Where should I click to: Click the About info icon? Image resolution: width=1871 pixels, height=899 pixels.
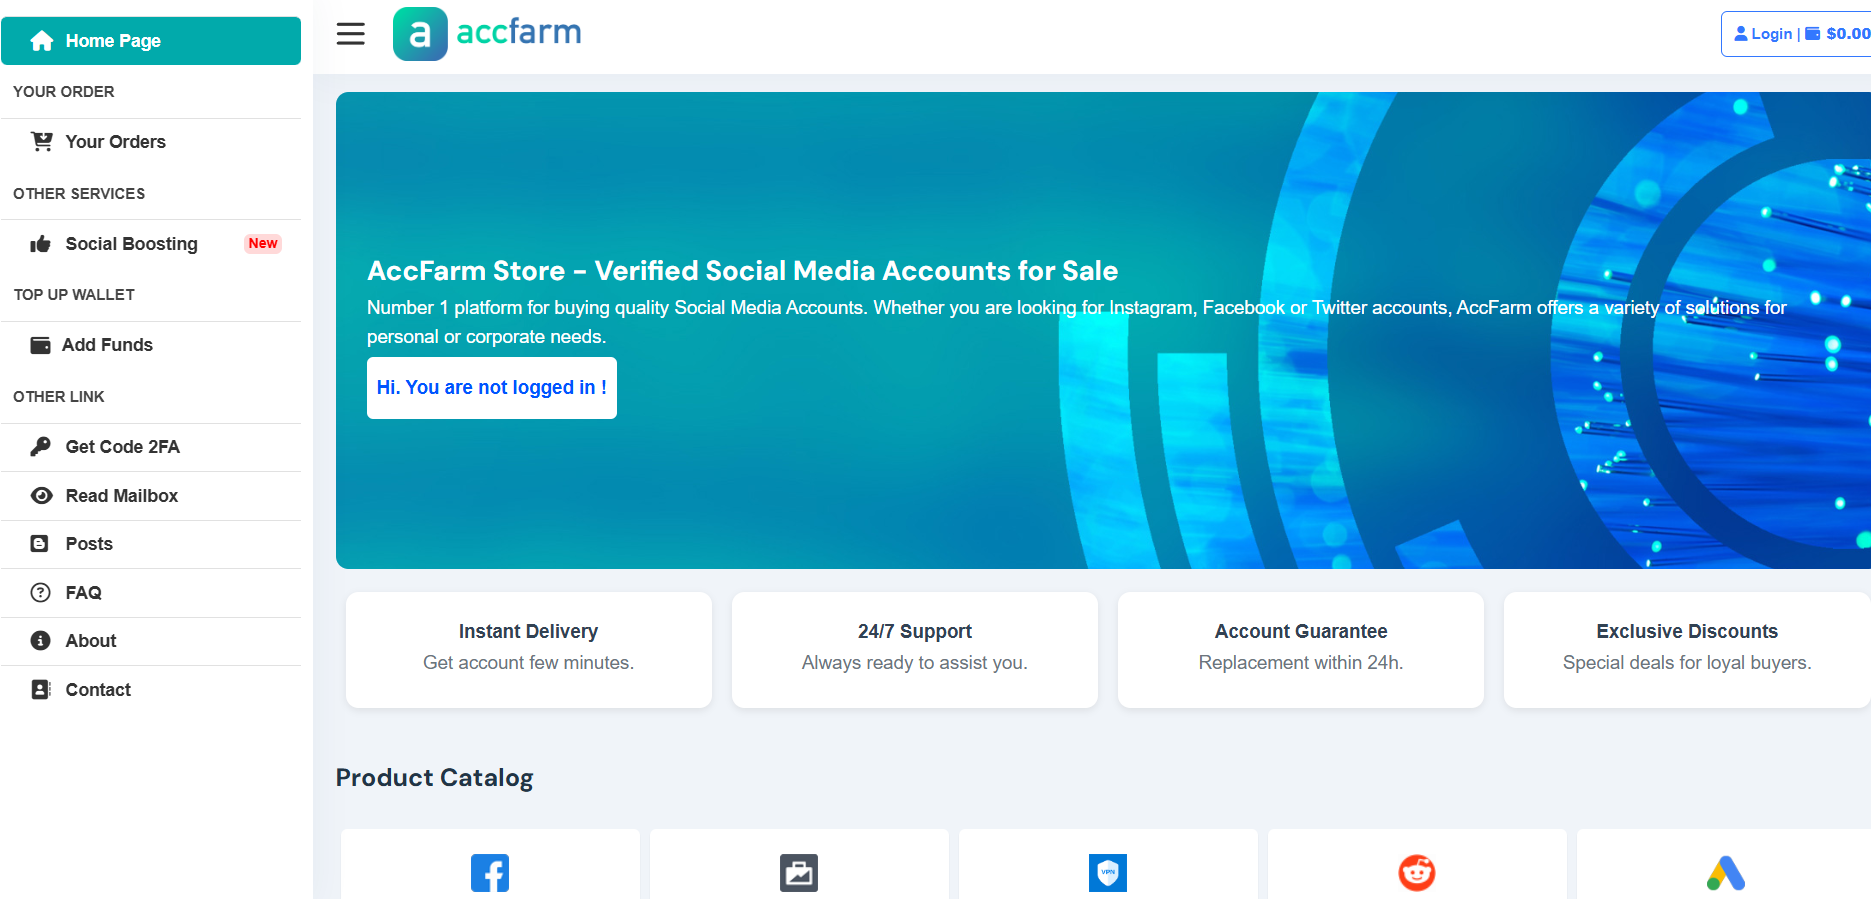pyautogui.click(x=40, y=641)
